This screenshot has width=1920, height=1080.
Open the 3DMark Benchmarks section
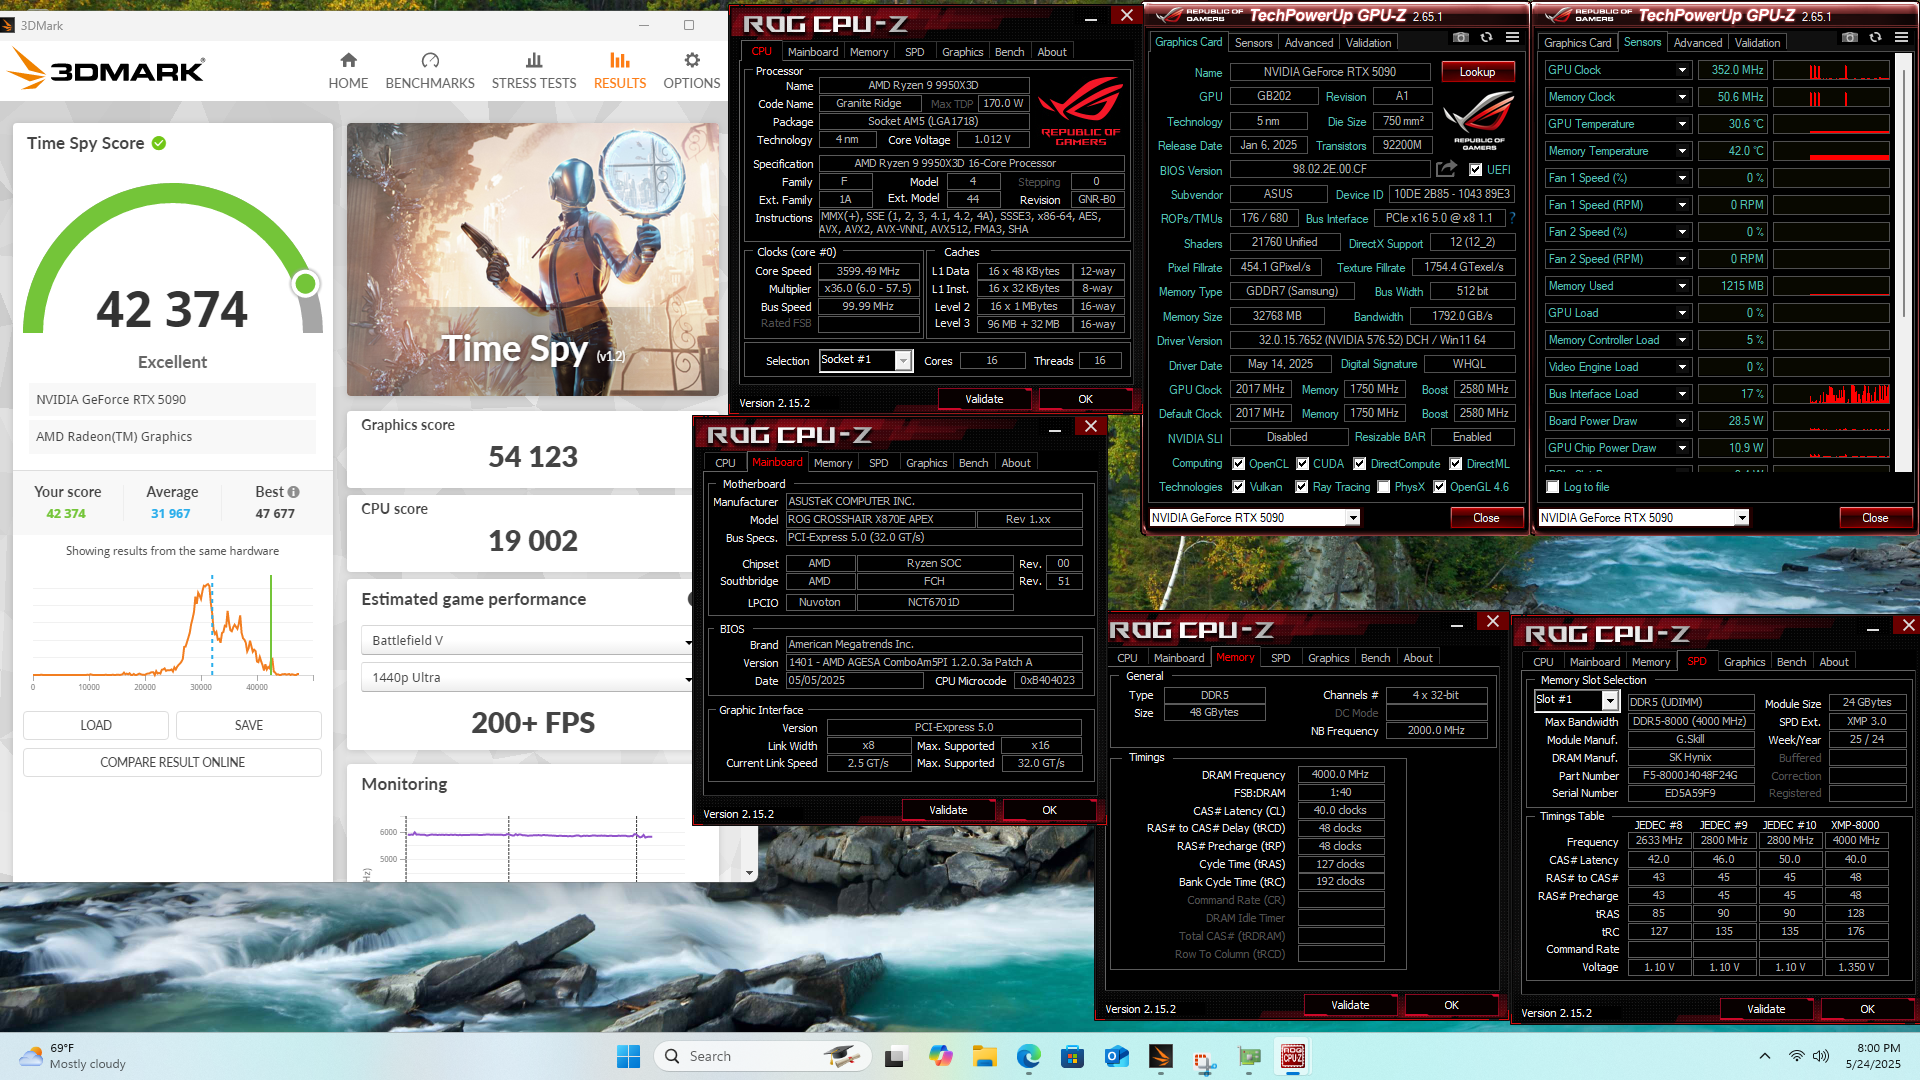point(430,71)
